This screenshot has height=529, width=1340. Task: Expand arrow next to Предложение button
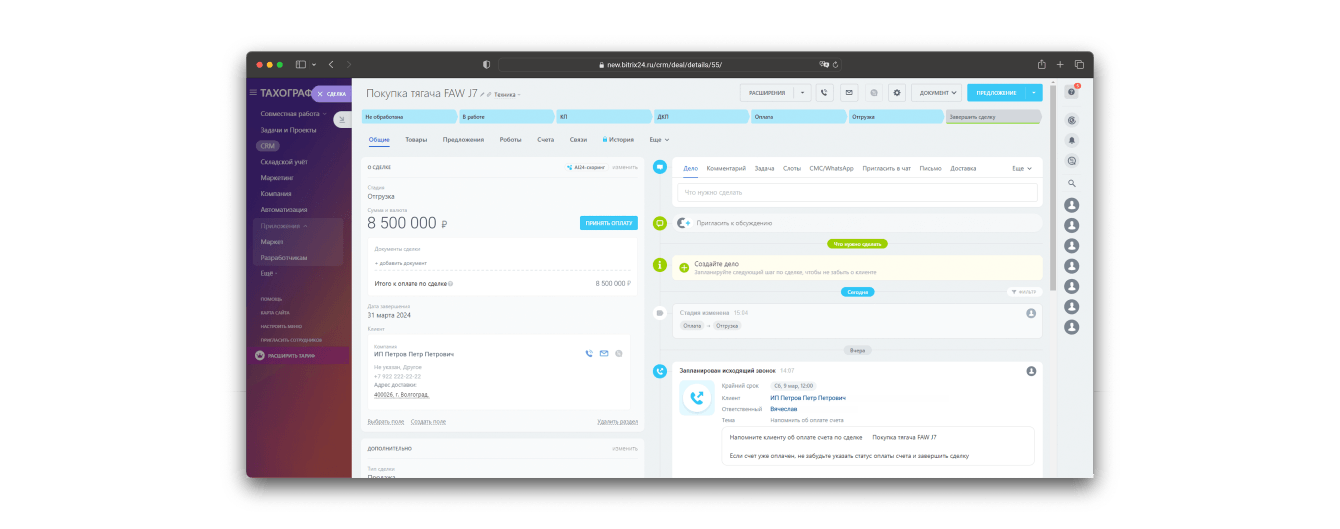point(1034,93)
